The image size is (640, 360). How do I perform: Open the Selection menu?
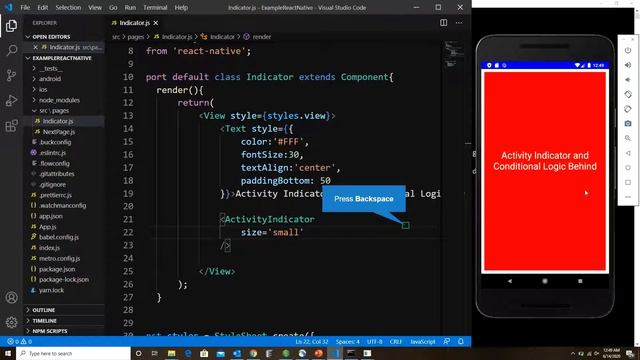click(x=68, y=7)
